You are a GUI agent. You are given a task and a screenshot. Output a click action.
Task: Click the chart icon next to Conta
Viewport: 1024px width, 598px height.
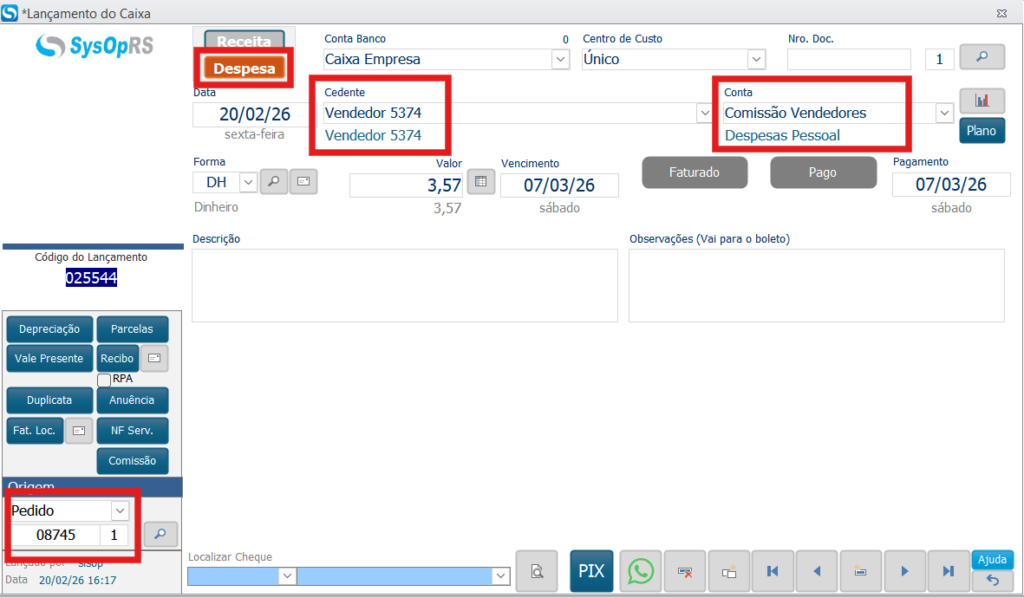[x=982, y=101]
